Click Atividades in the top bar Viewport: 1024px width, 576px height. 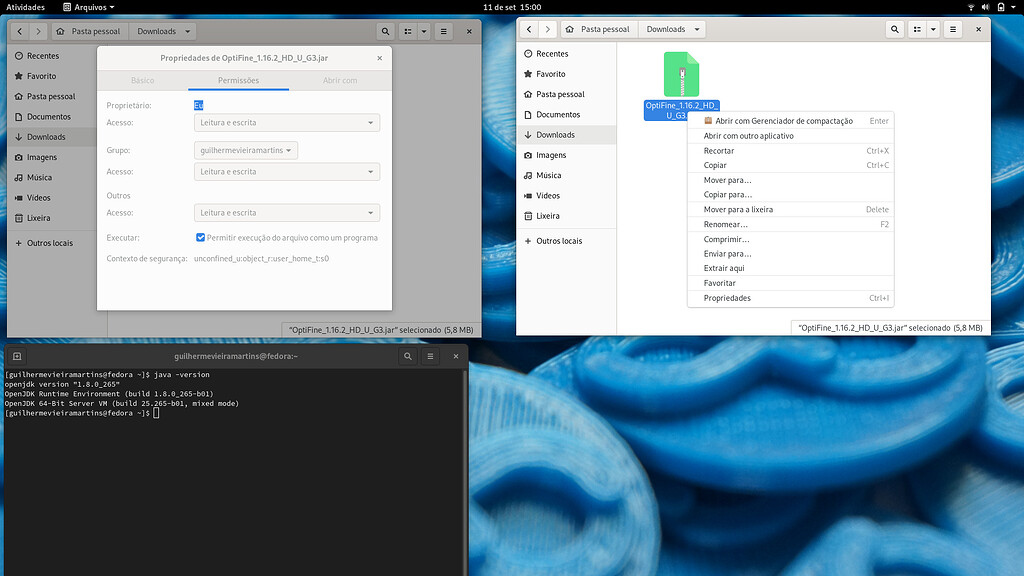click(25, 7)
